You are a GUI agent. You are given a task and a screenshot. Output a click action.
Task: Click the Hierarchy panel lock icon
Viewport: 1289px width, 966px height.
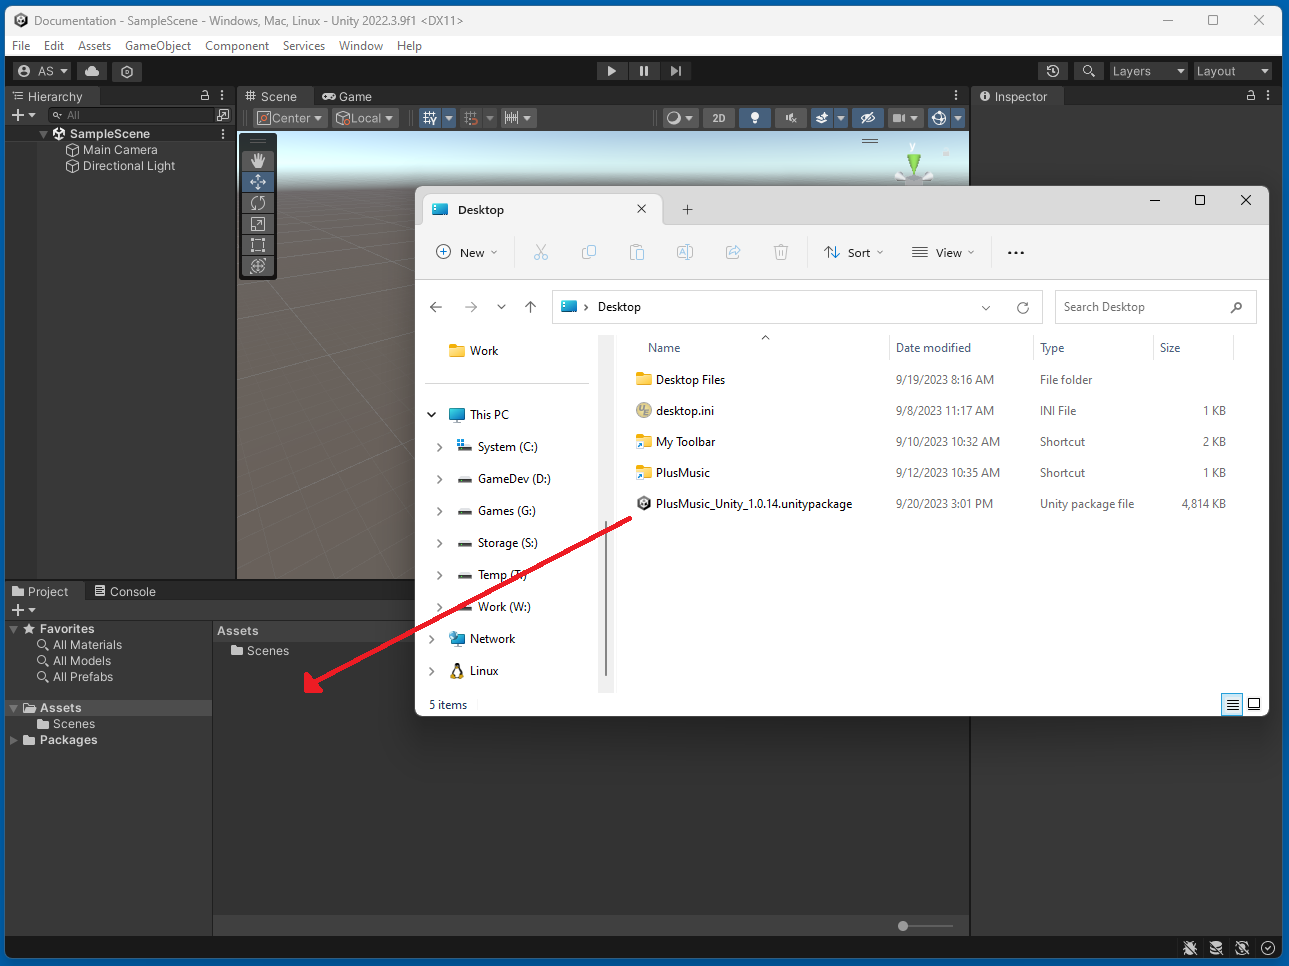(x=205, y=96)
